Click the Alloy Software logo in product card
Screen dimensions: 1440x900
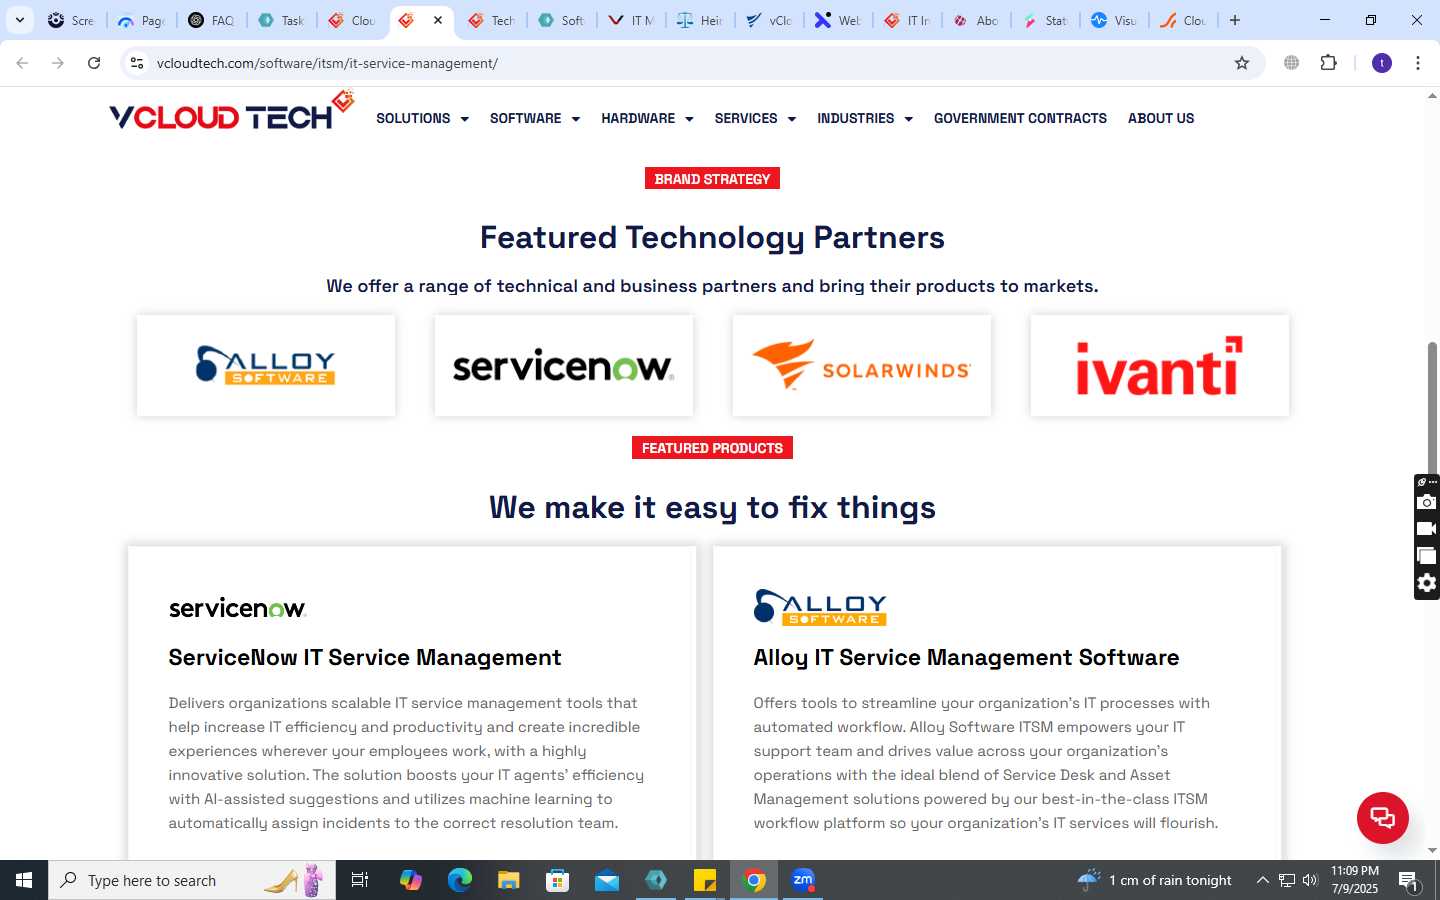[x=820, y=607]
